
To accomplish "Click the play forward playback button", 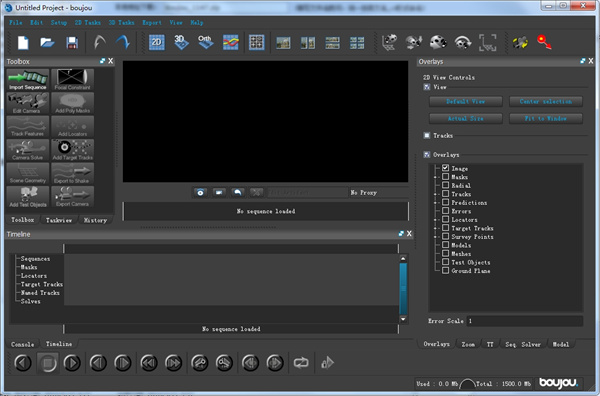I will point(72,363).
